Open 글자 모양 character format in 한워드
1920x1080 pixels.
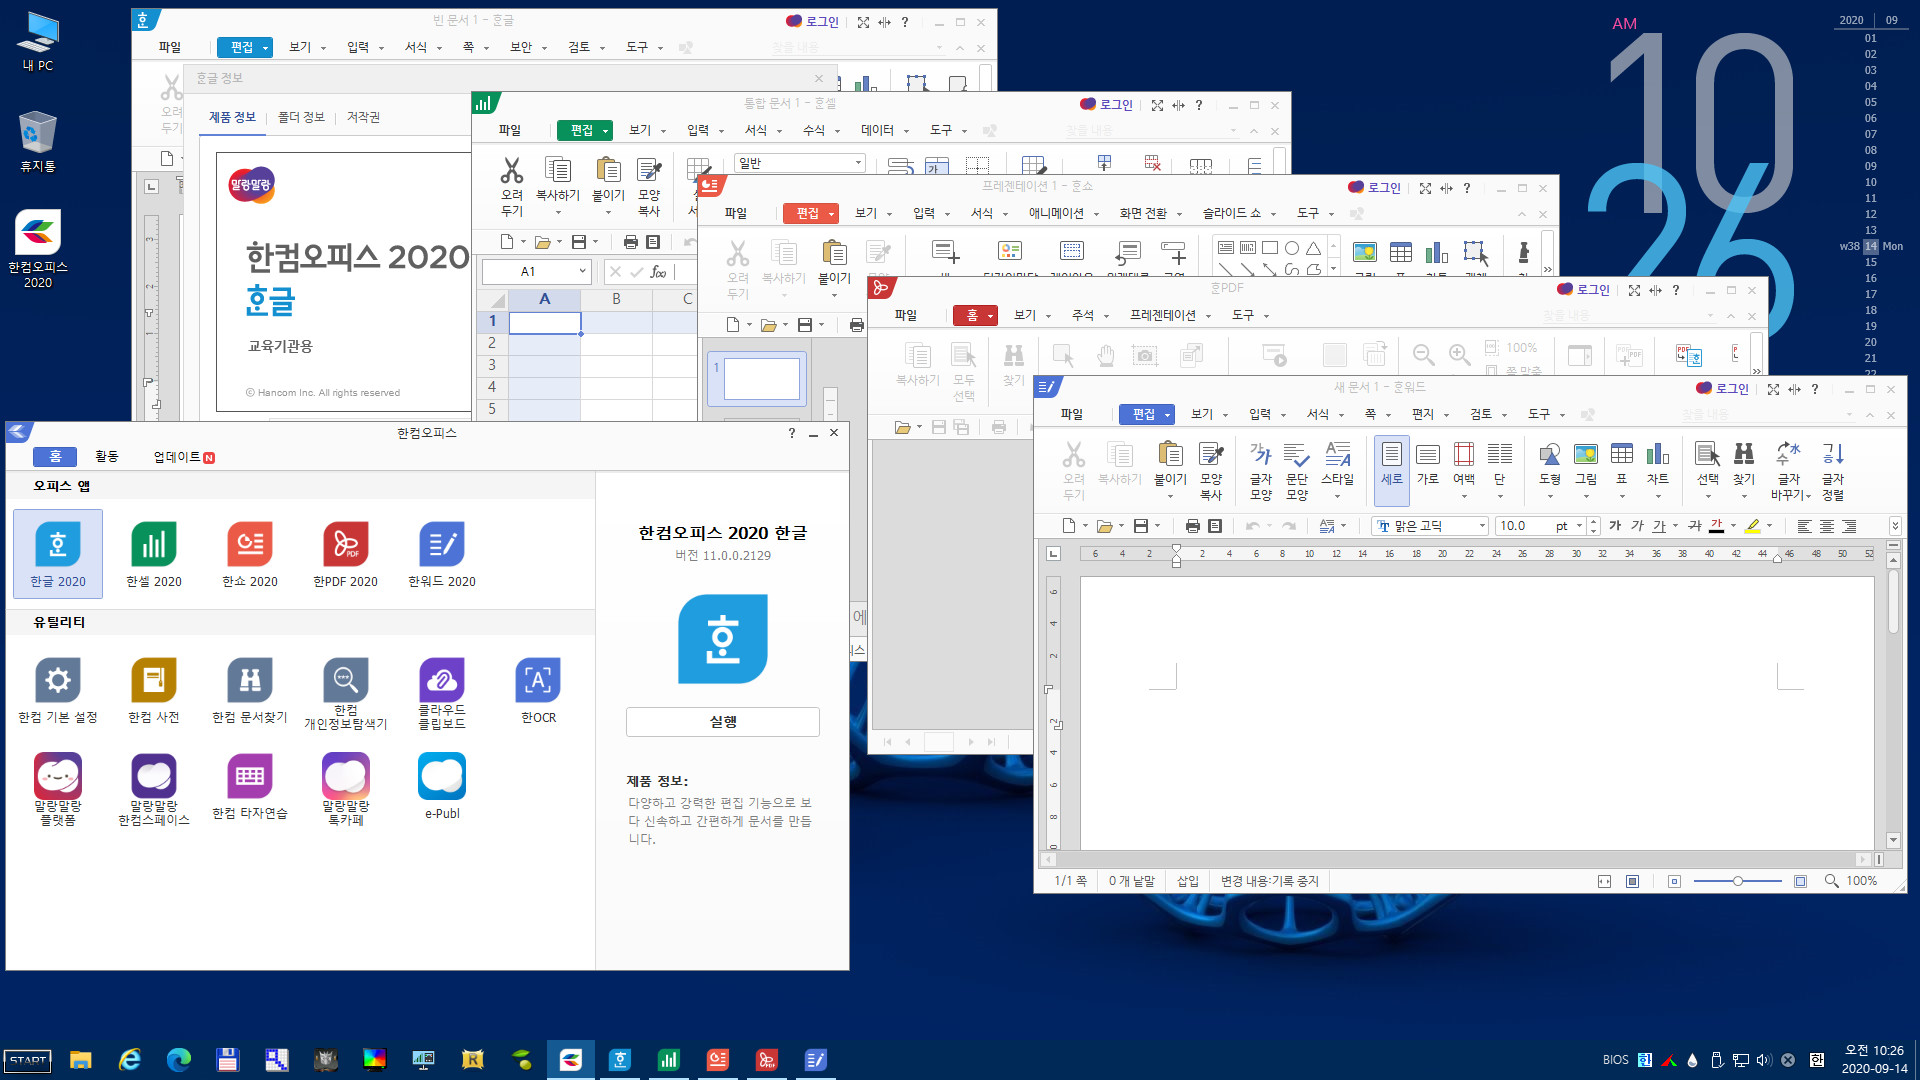pos(1261,470)
